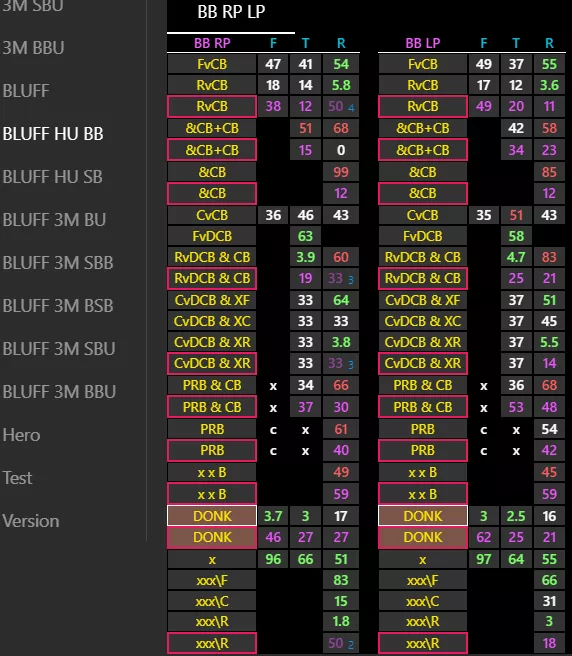
Task: Click the 63 turn value in BB RP FvDCB
Action: [305, 236]
